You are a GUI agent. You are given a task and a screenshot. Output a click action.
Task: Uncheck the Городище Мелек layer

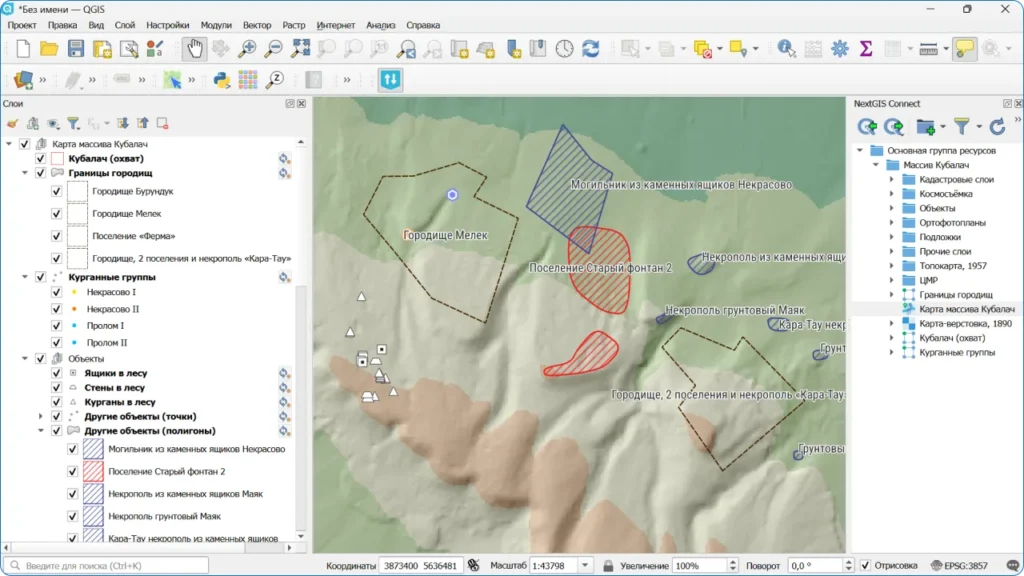[x=57, y=213]
